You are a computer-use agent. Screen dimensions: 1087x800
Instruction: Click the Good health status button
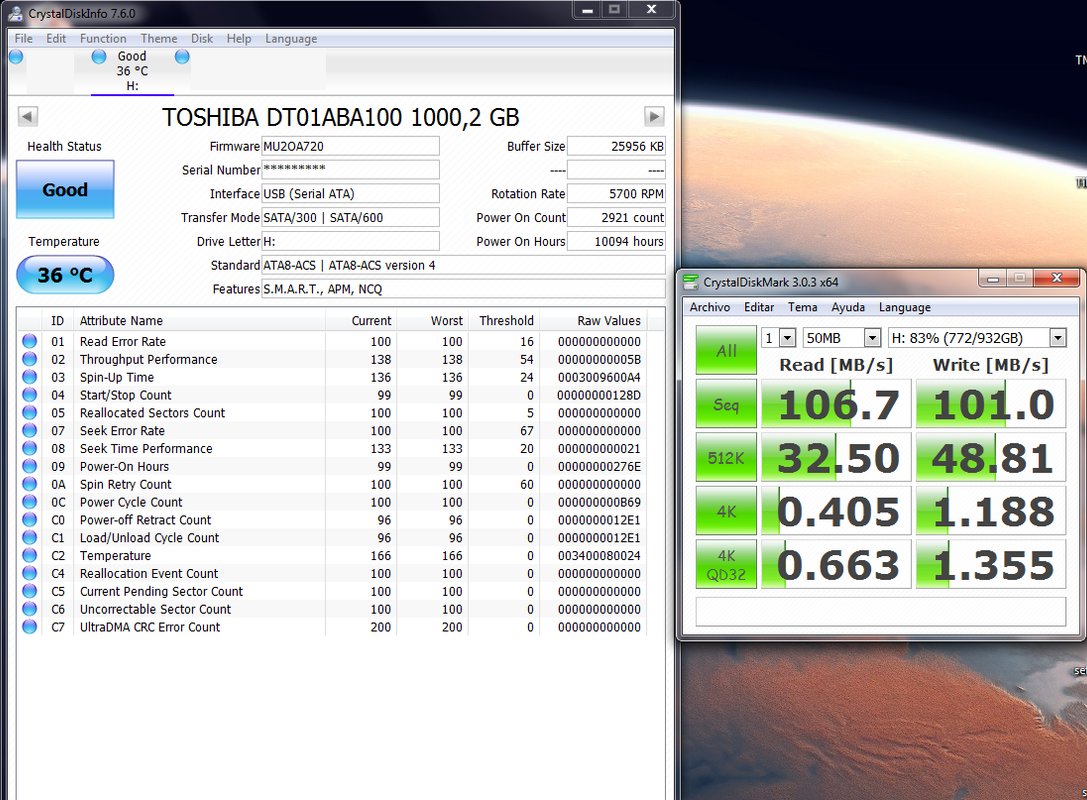65,189
